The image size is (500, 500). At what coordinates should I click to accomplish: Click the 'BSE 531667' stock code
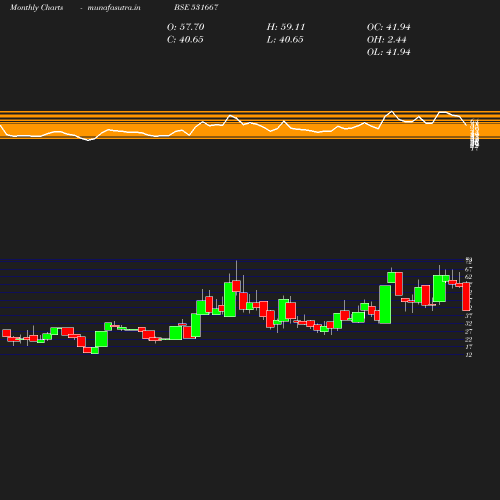pos(196,7)
